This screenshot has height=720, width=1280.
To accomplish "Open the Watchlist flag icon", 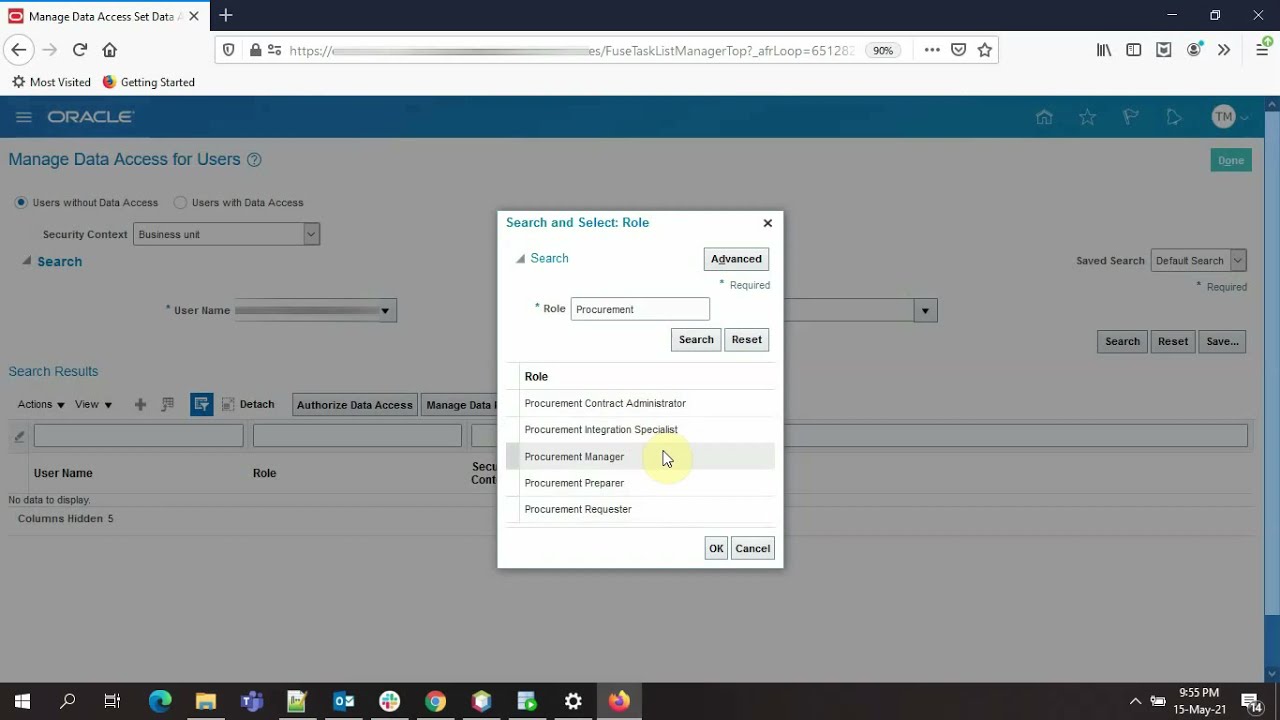I will 1130,117.
